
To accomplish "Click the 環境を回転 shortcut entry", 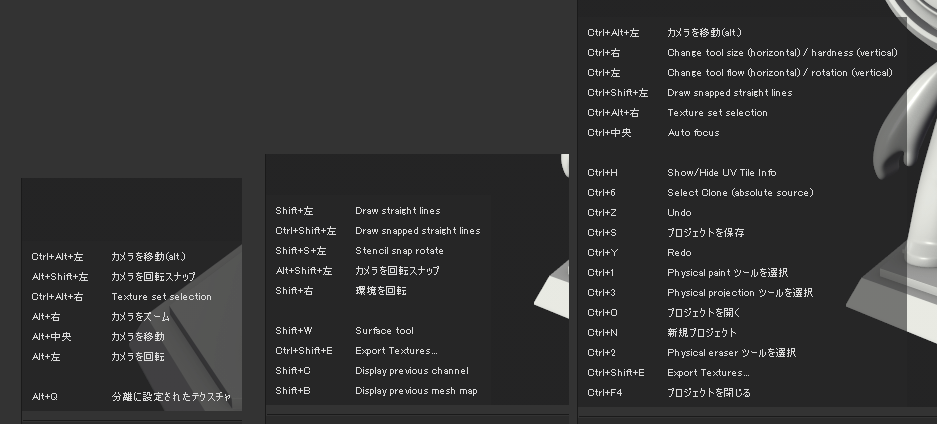I will tap(380, 291).
